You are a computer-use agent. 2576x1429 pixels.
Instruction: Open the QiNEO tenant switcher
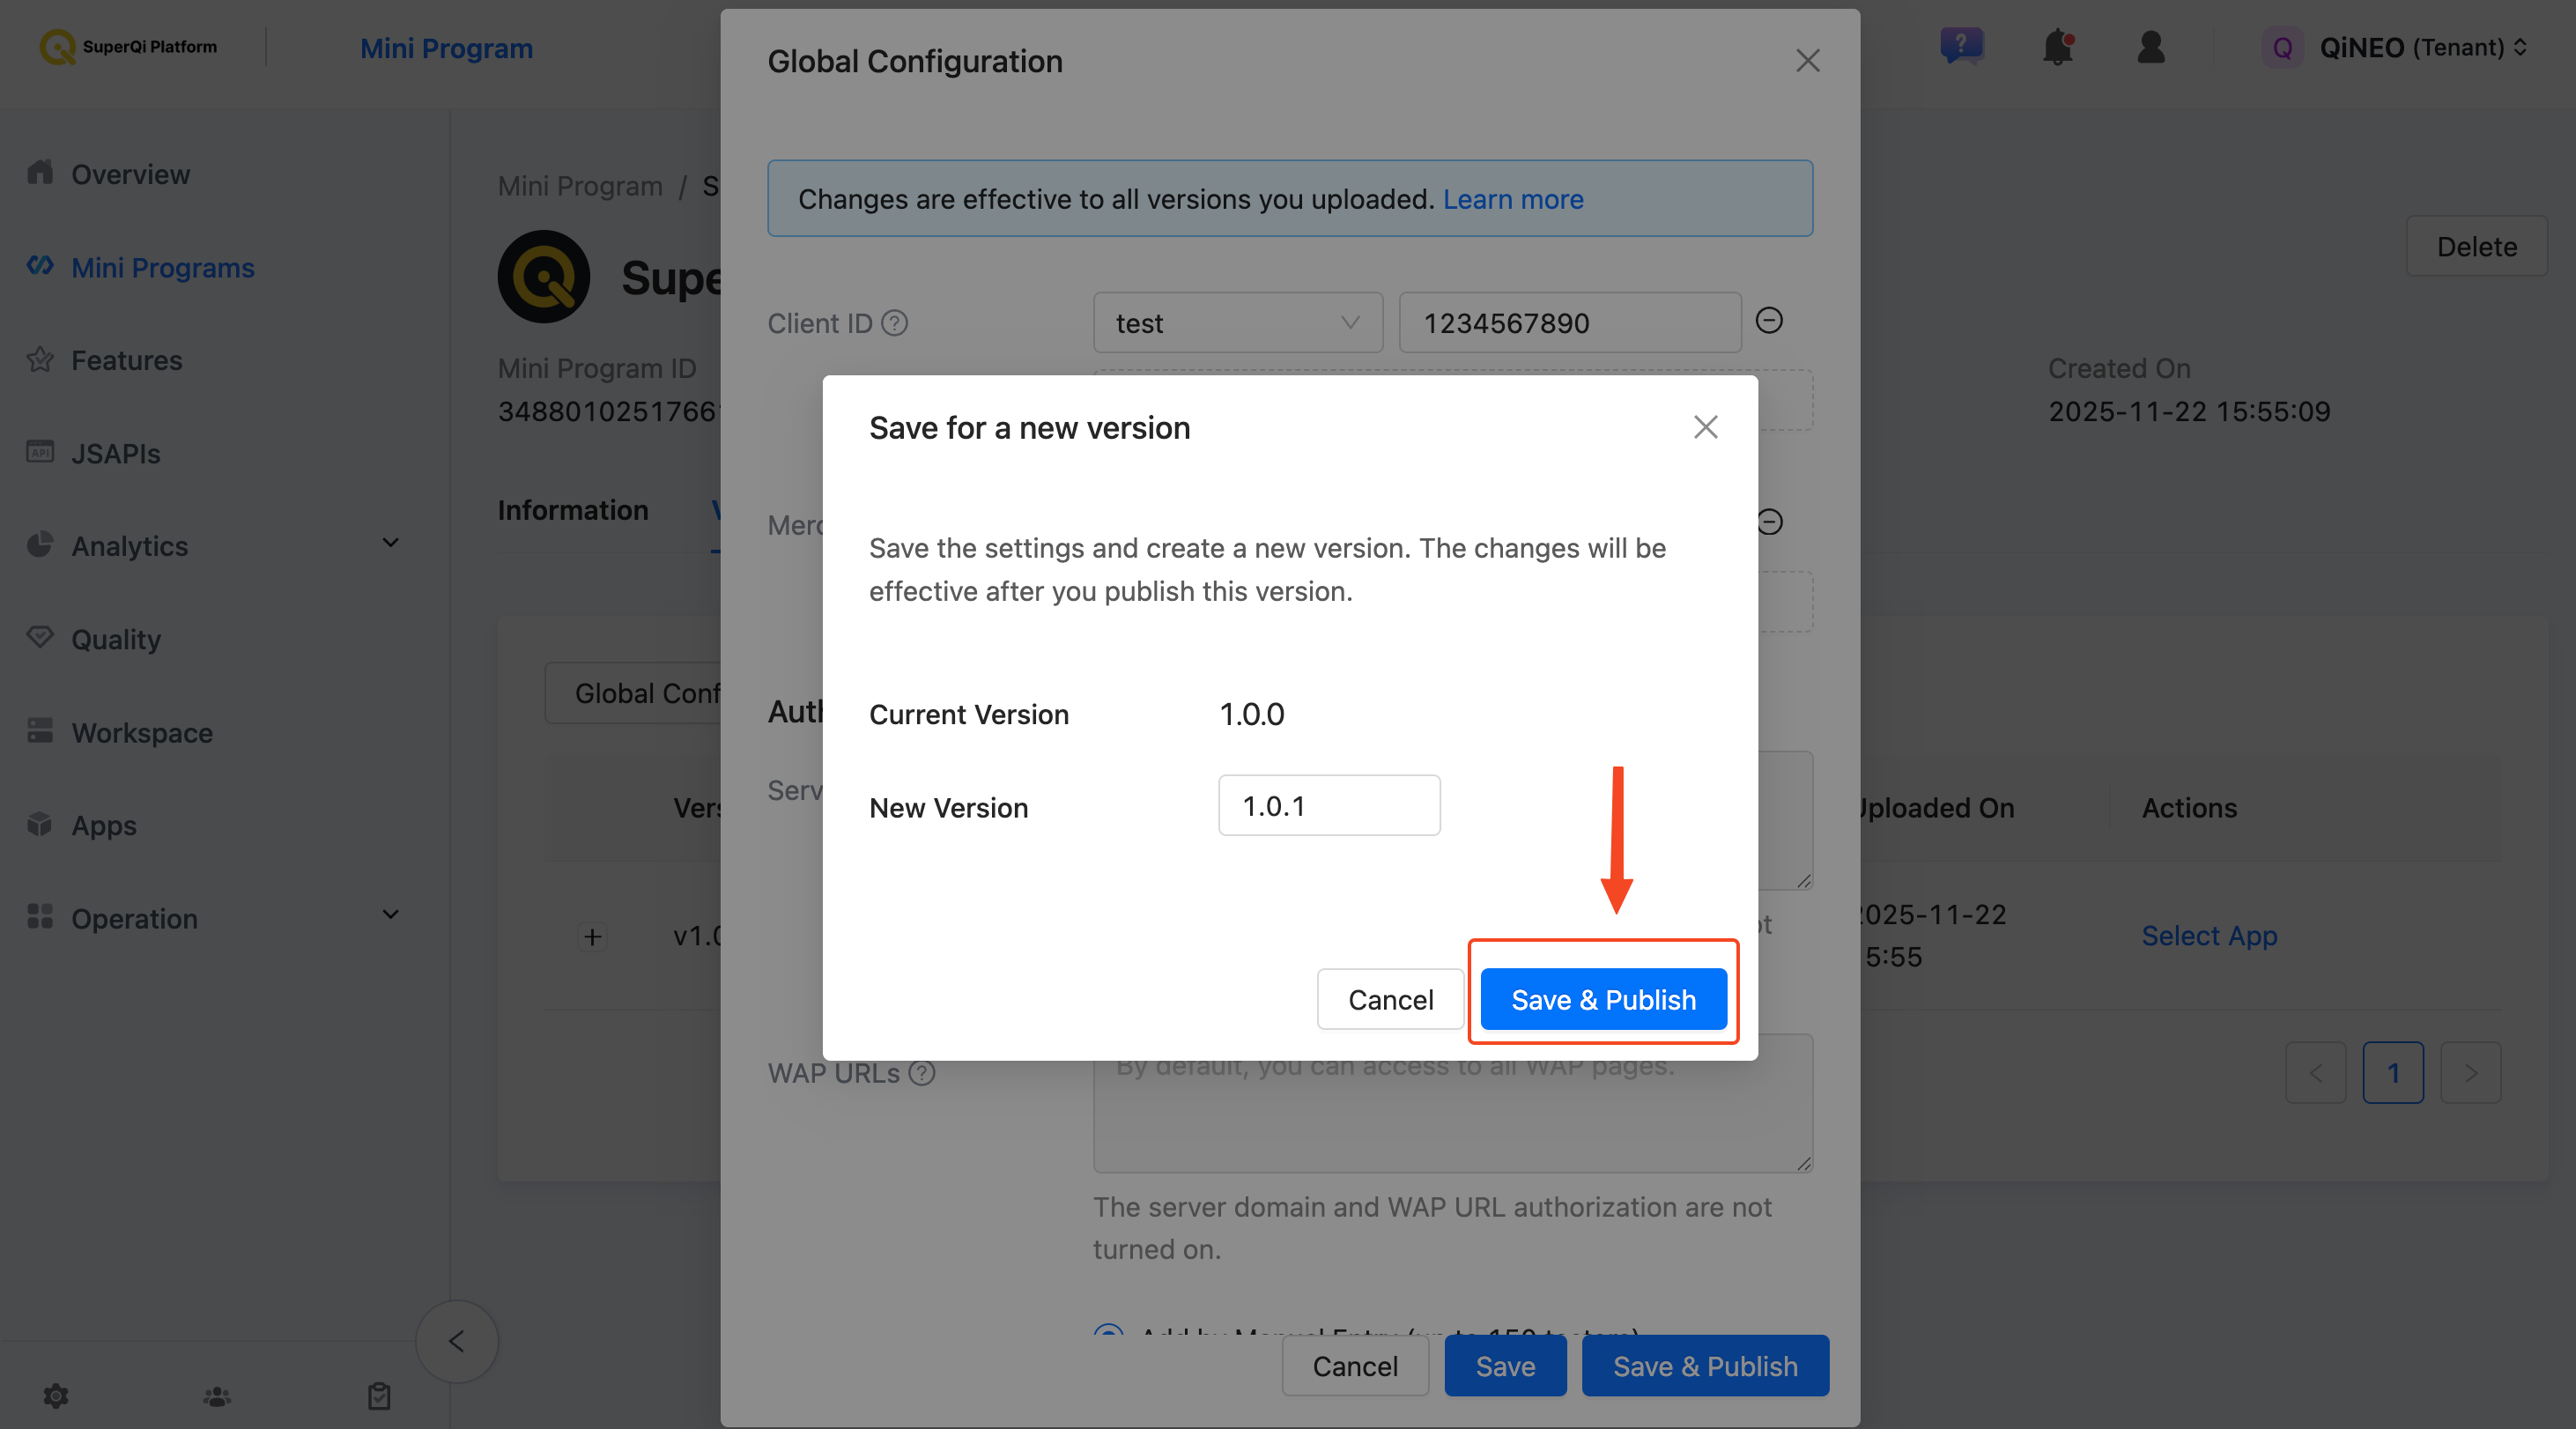tap(2397, 47)
